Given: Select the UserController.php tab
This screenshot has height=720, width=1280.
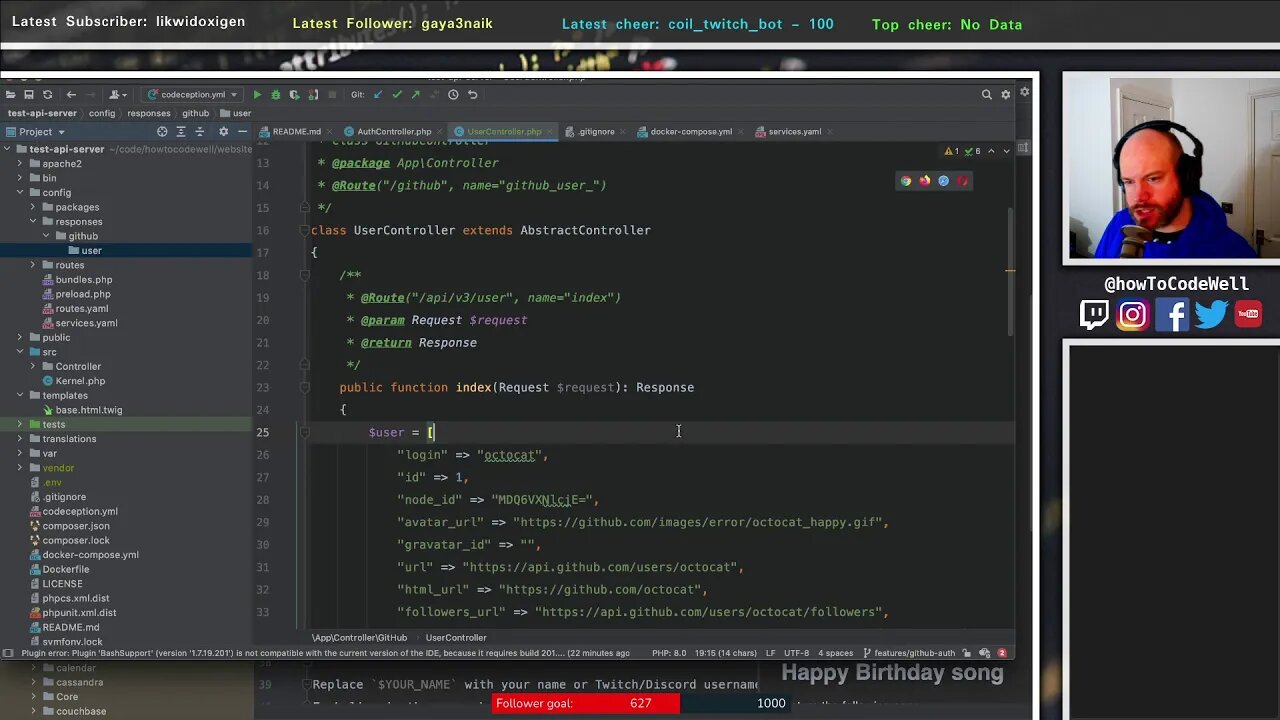Looking at the screenshot, I should (x=504, y=131).
